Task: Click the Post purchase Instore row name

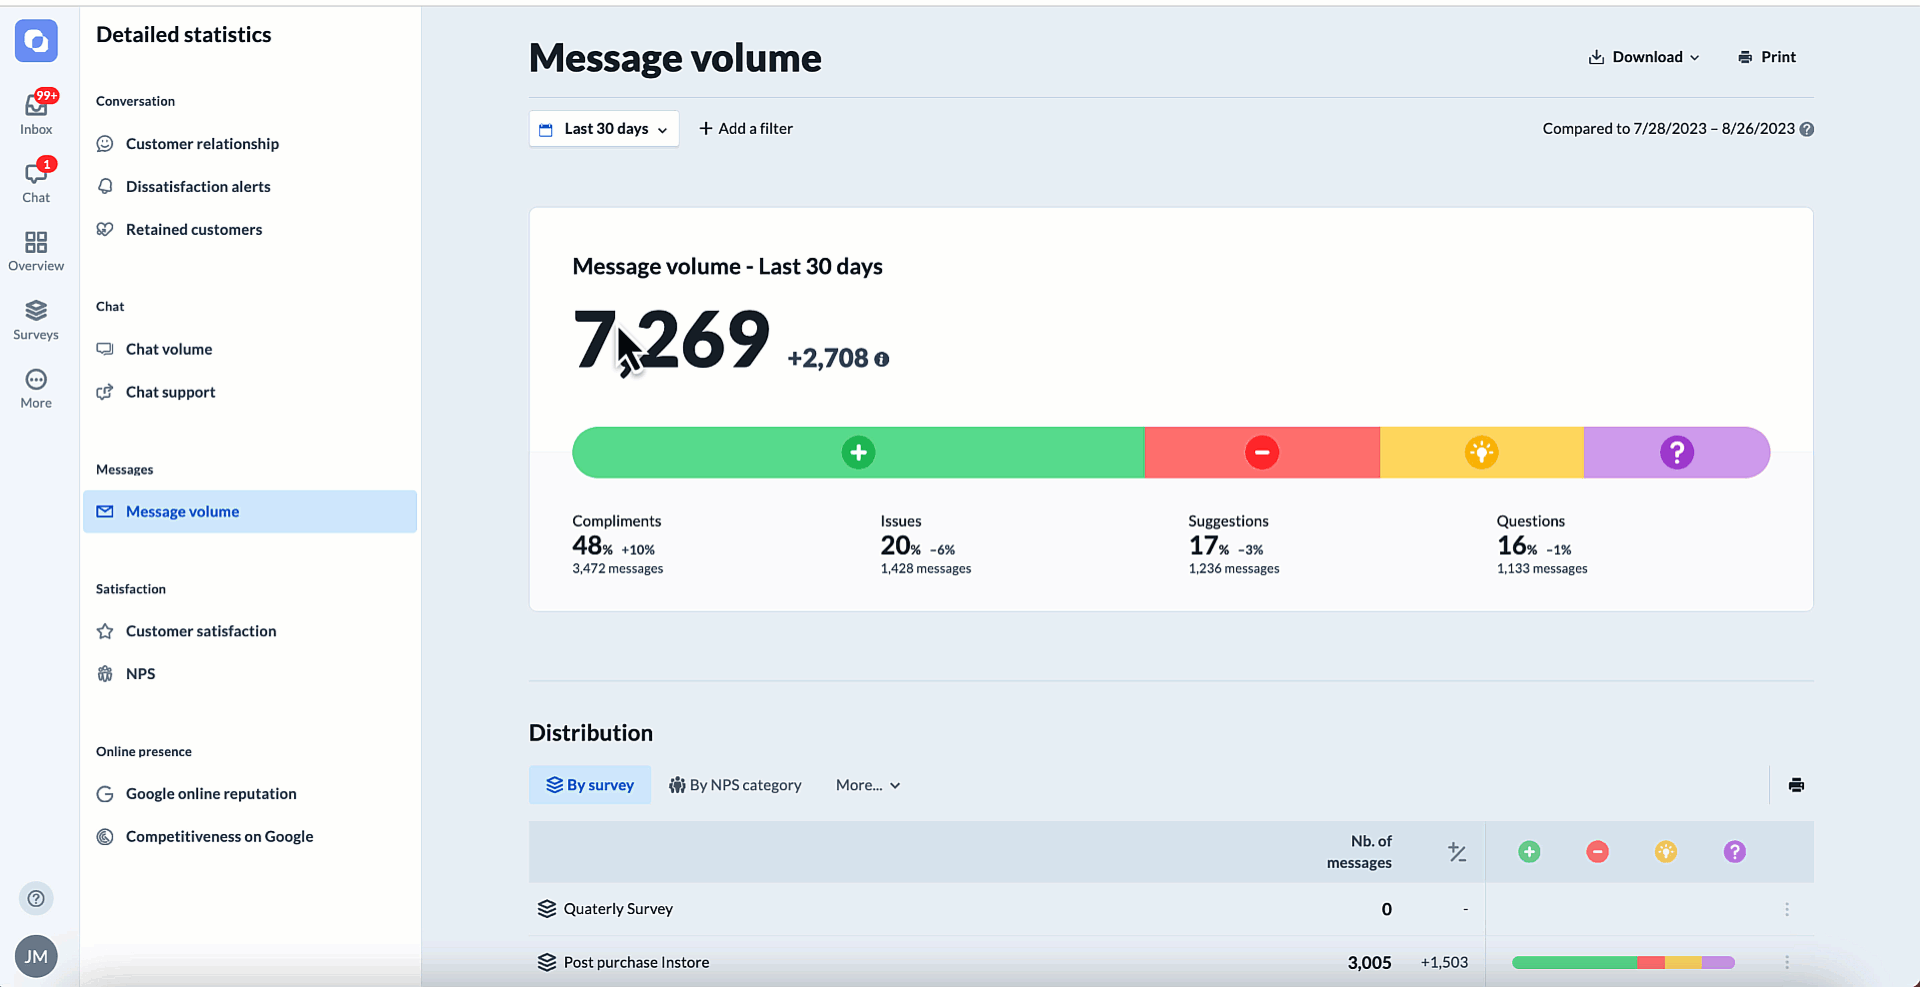Action: pyautogui.click(x=636, y=962)
